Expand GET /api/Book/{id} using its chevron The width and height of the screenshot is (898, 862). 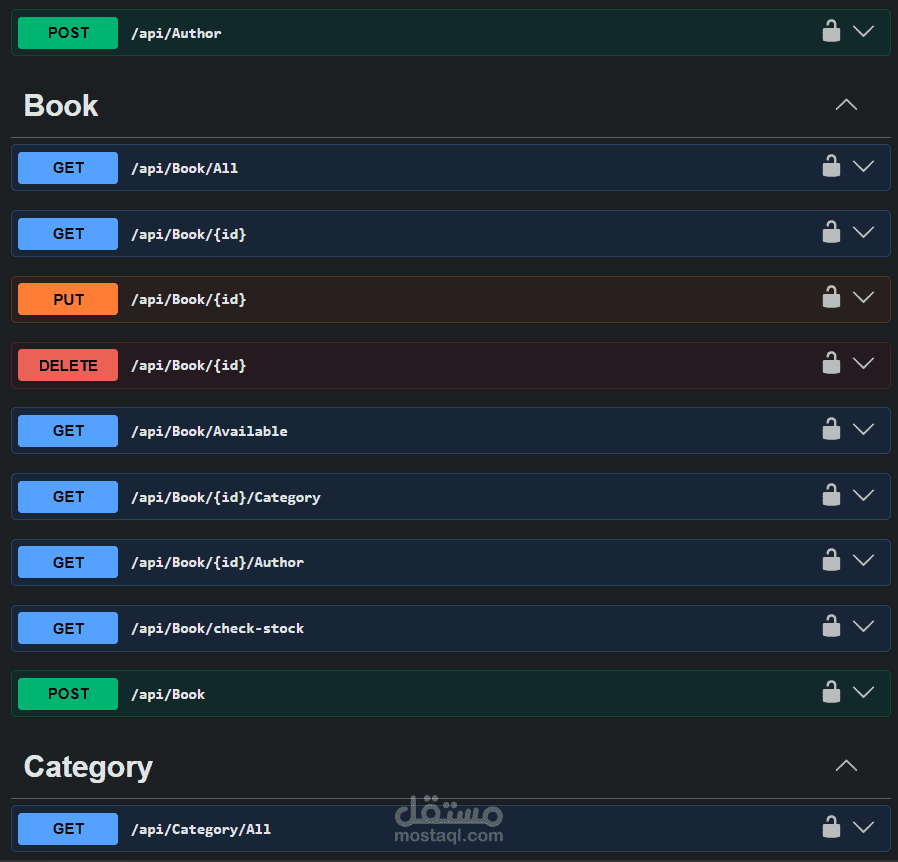[x=863, y=232]
